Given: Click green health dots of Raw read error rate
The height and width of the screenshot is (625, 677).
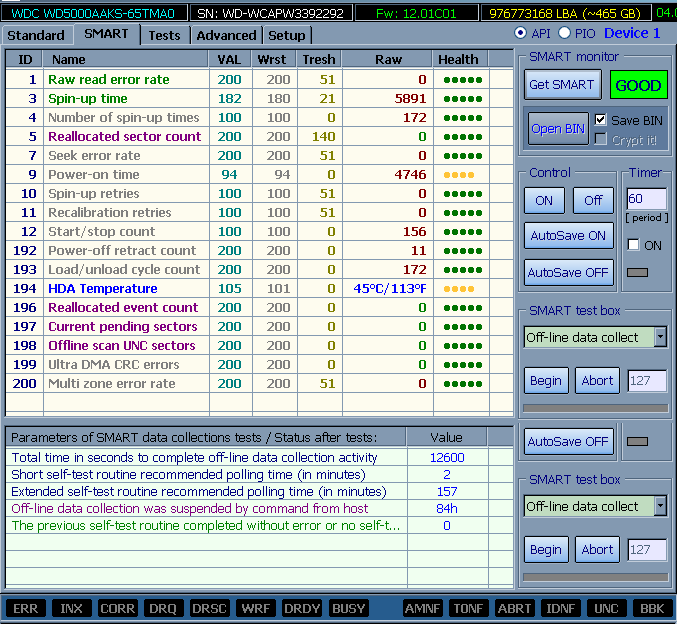Looking at the screenshot, I should (x=462, y=80).
